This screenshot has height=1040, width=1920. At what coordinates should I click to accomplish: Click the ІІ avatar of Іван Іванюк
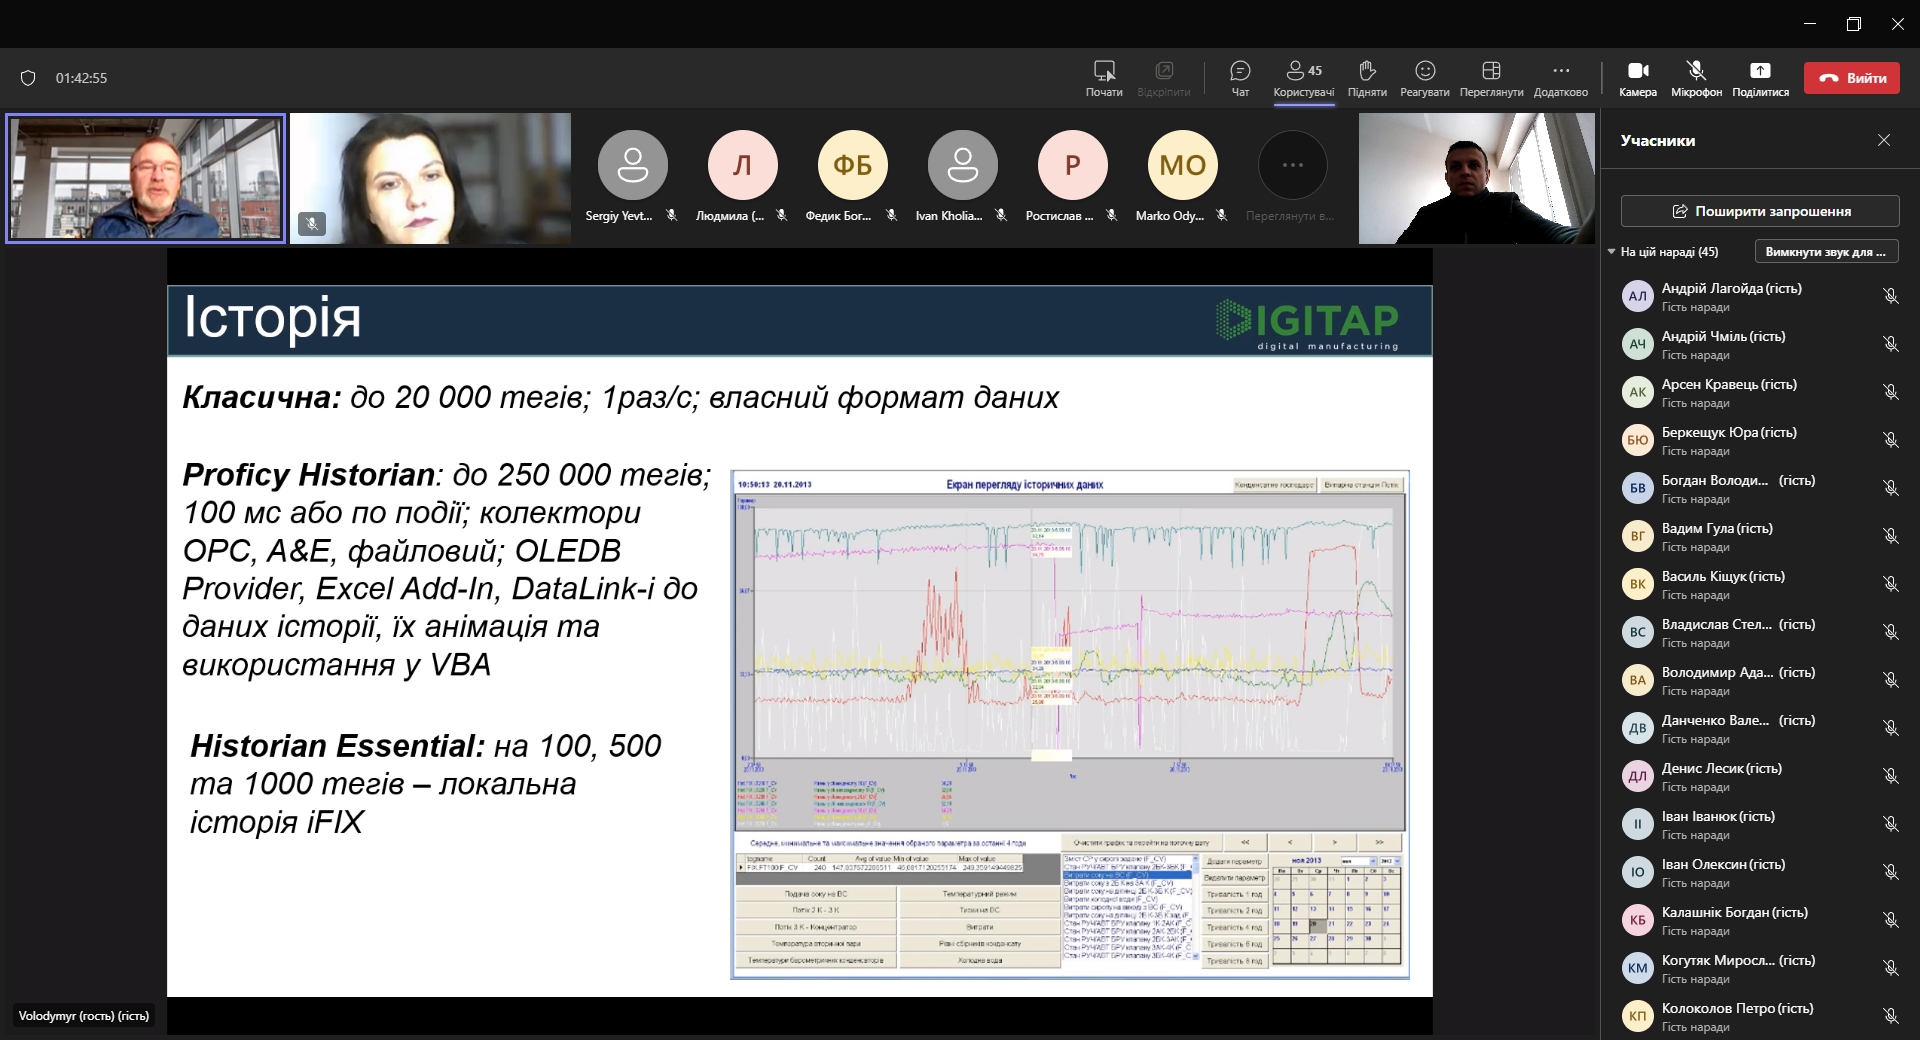(x=1637, y=824)
